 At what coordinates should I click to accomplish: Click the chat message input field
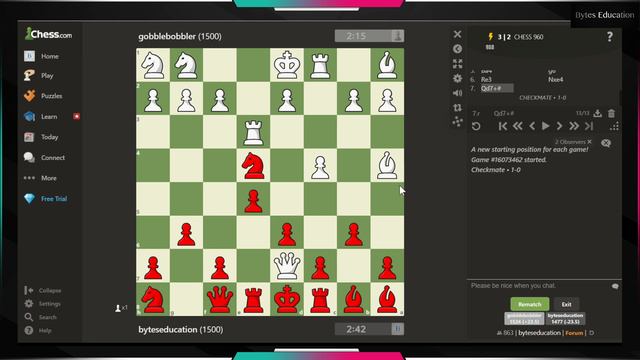539,286
